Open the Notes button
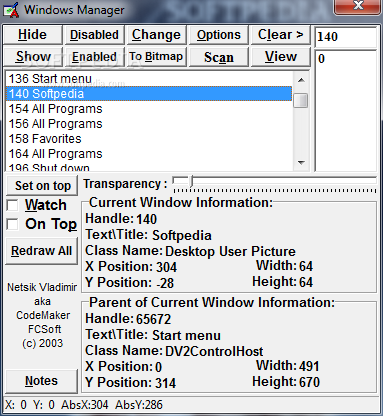Image resolution: width=383 pixels, height=416 pixels. coord(42,381)
